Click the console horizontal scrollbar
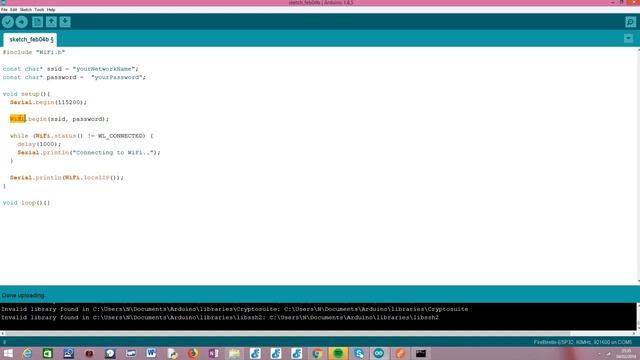This screenshot has width=640, height=360. pos(318,333)
